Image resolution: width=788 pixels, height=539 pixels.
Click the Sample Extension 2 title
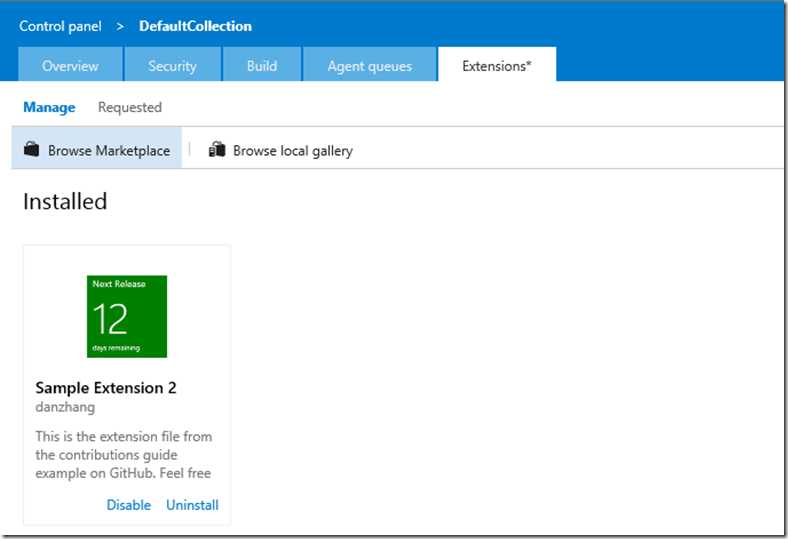click(x=106, y=388)
